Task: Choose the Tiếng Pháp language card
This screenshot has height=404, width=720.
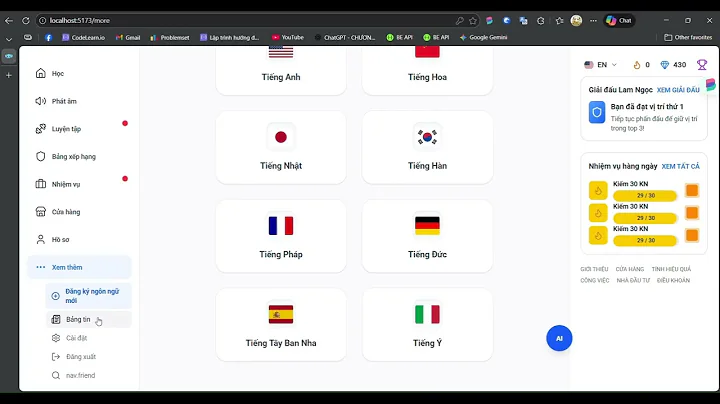Action: tap(281, 236)
